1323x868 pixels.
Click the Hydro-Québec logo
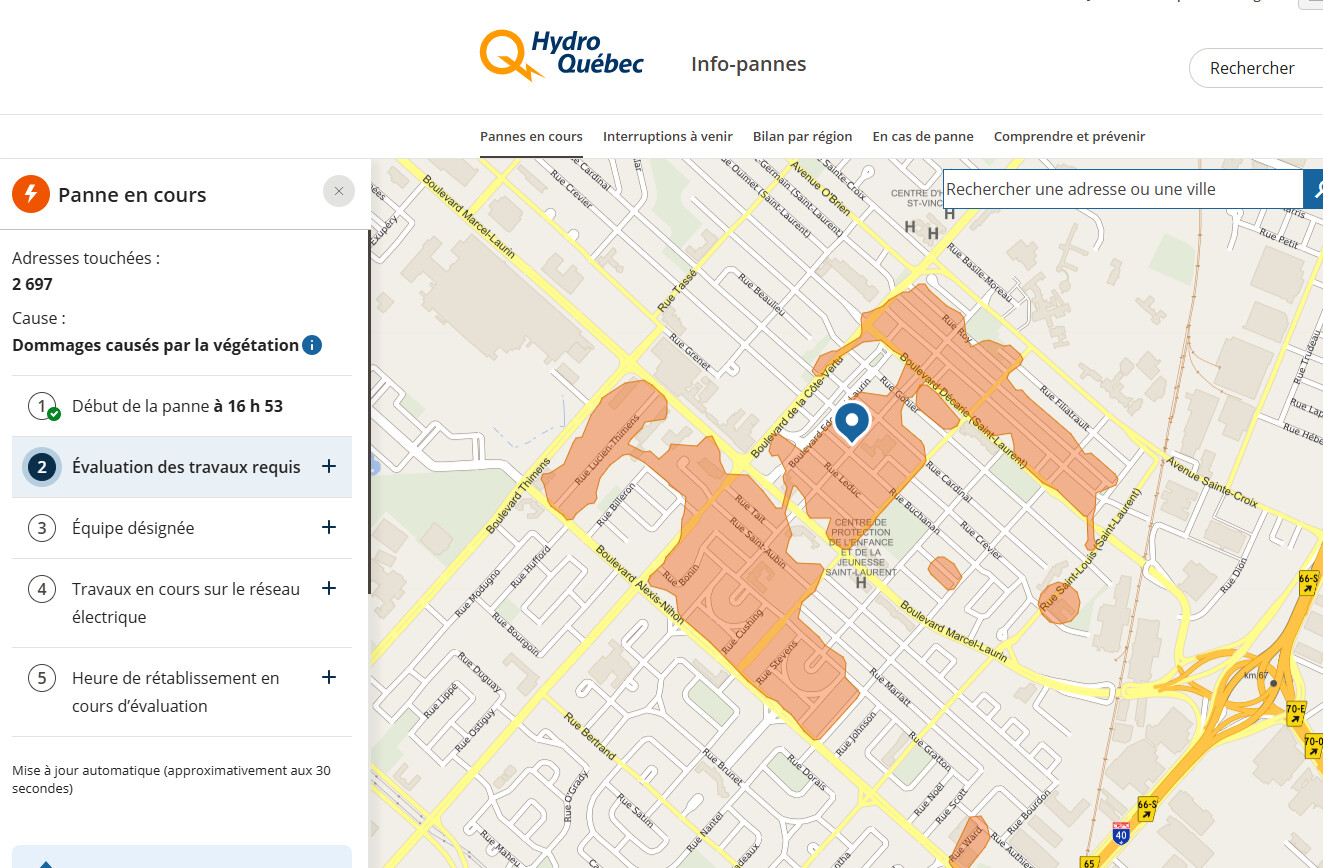tap(561, 55)
